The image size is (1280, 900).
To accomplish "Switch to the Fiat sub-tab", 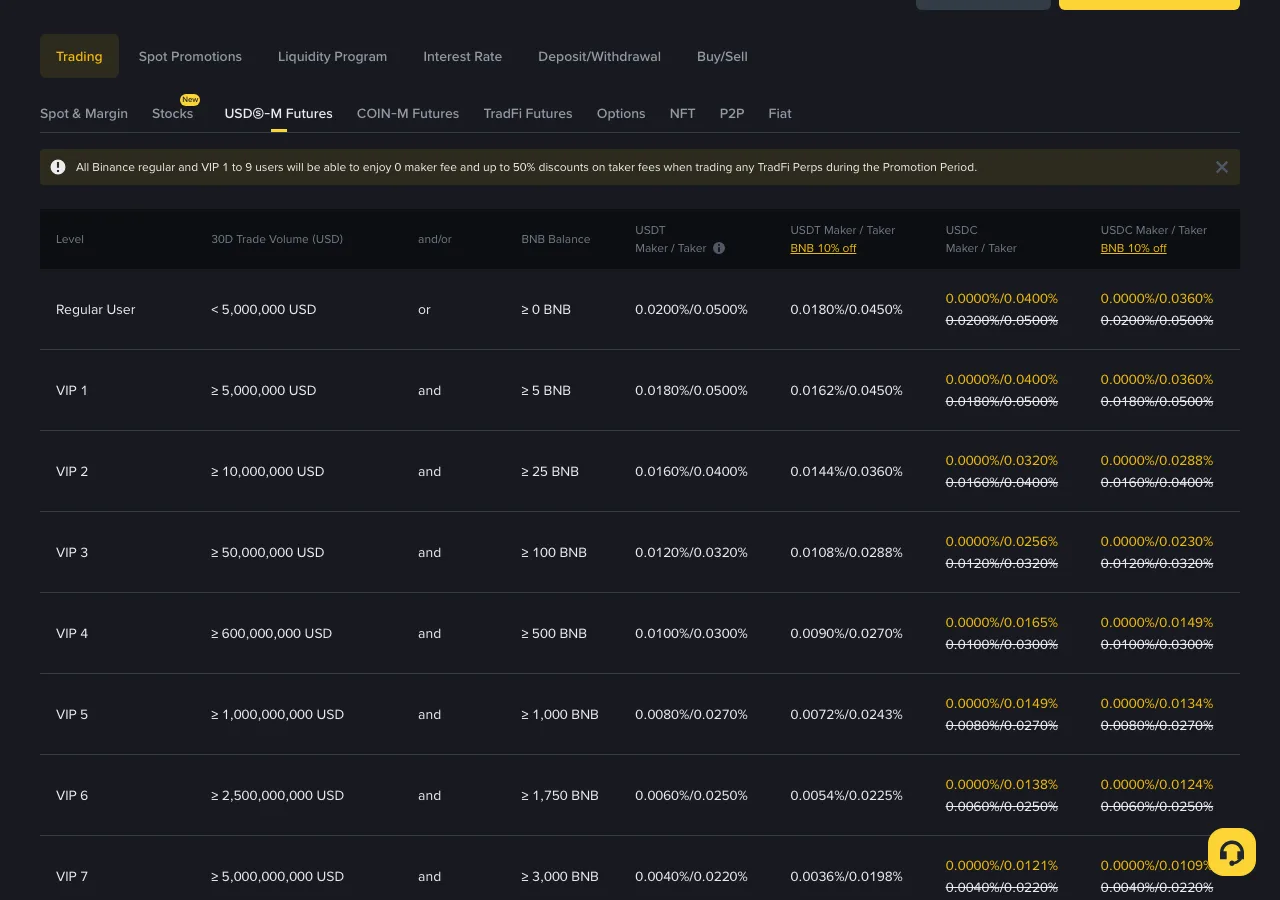I will coord(780,113).
